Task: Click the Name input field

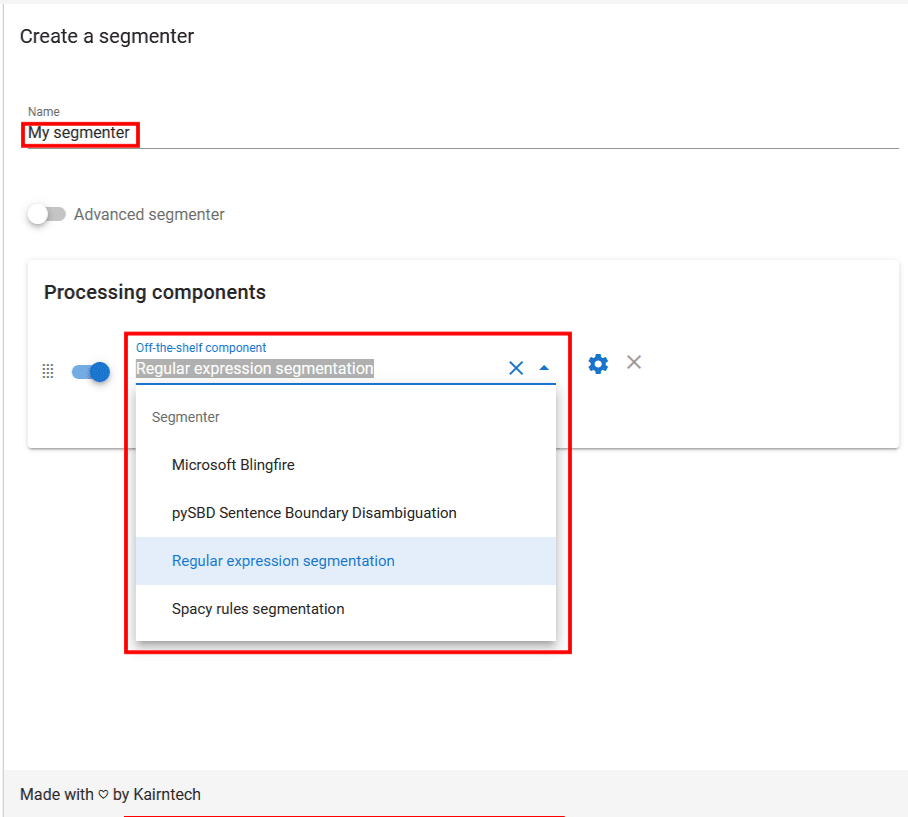Action: [460, 133]
